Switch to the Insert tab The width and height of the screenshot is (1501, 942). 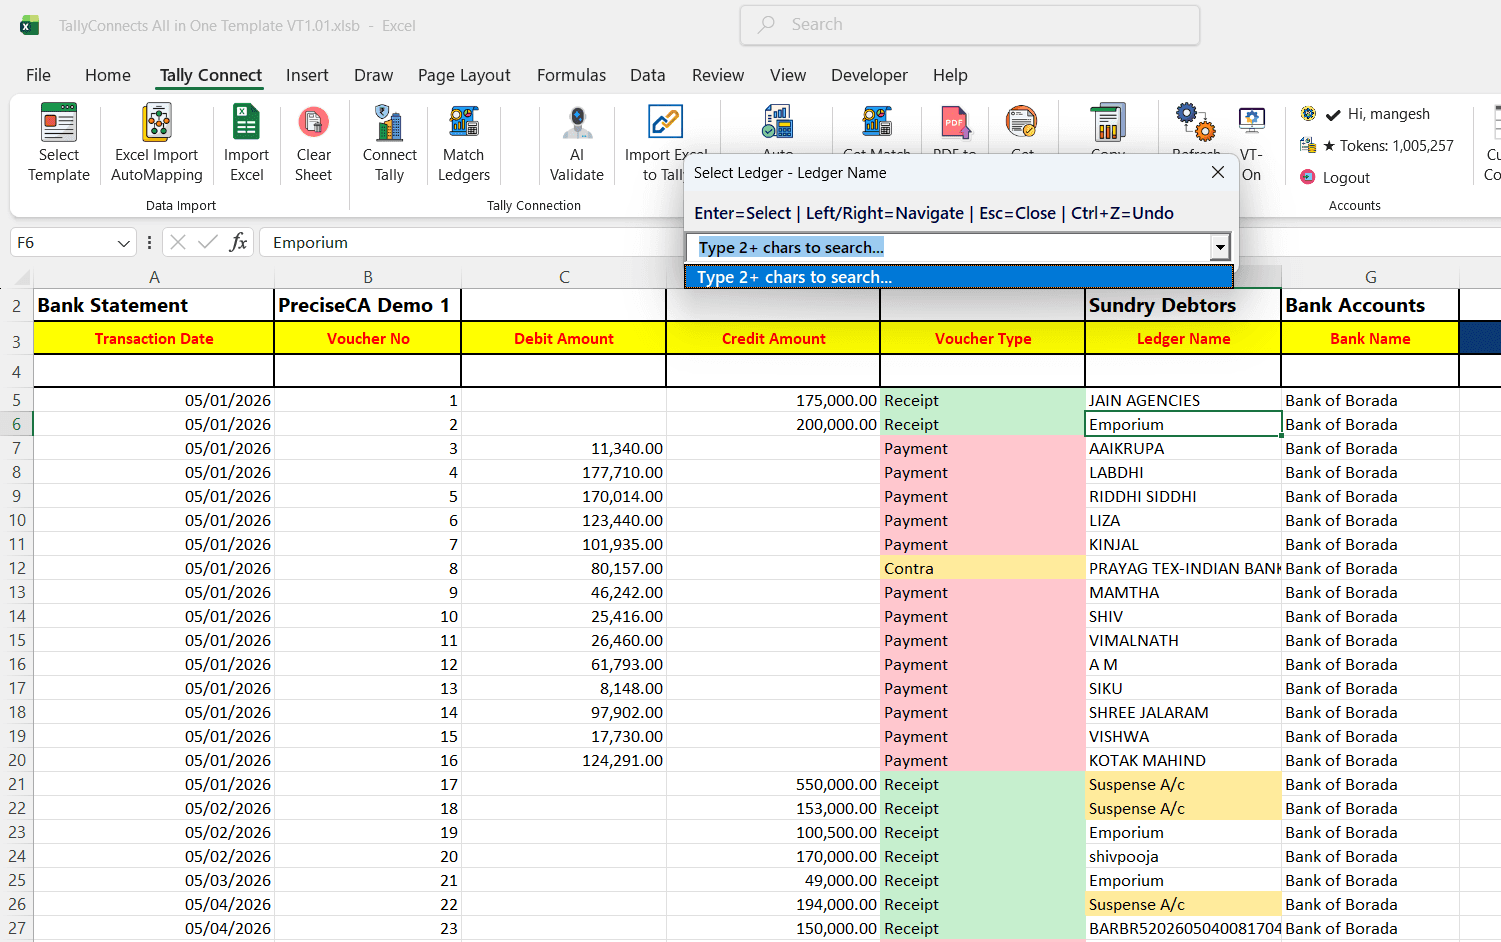point(307,75)
